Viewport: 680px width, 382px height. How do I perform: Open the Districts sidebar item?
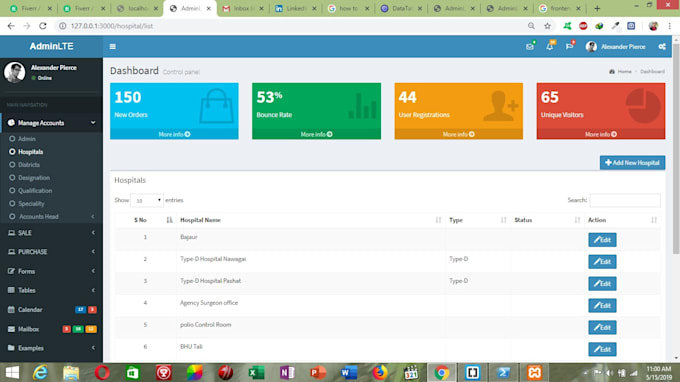29,165
